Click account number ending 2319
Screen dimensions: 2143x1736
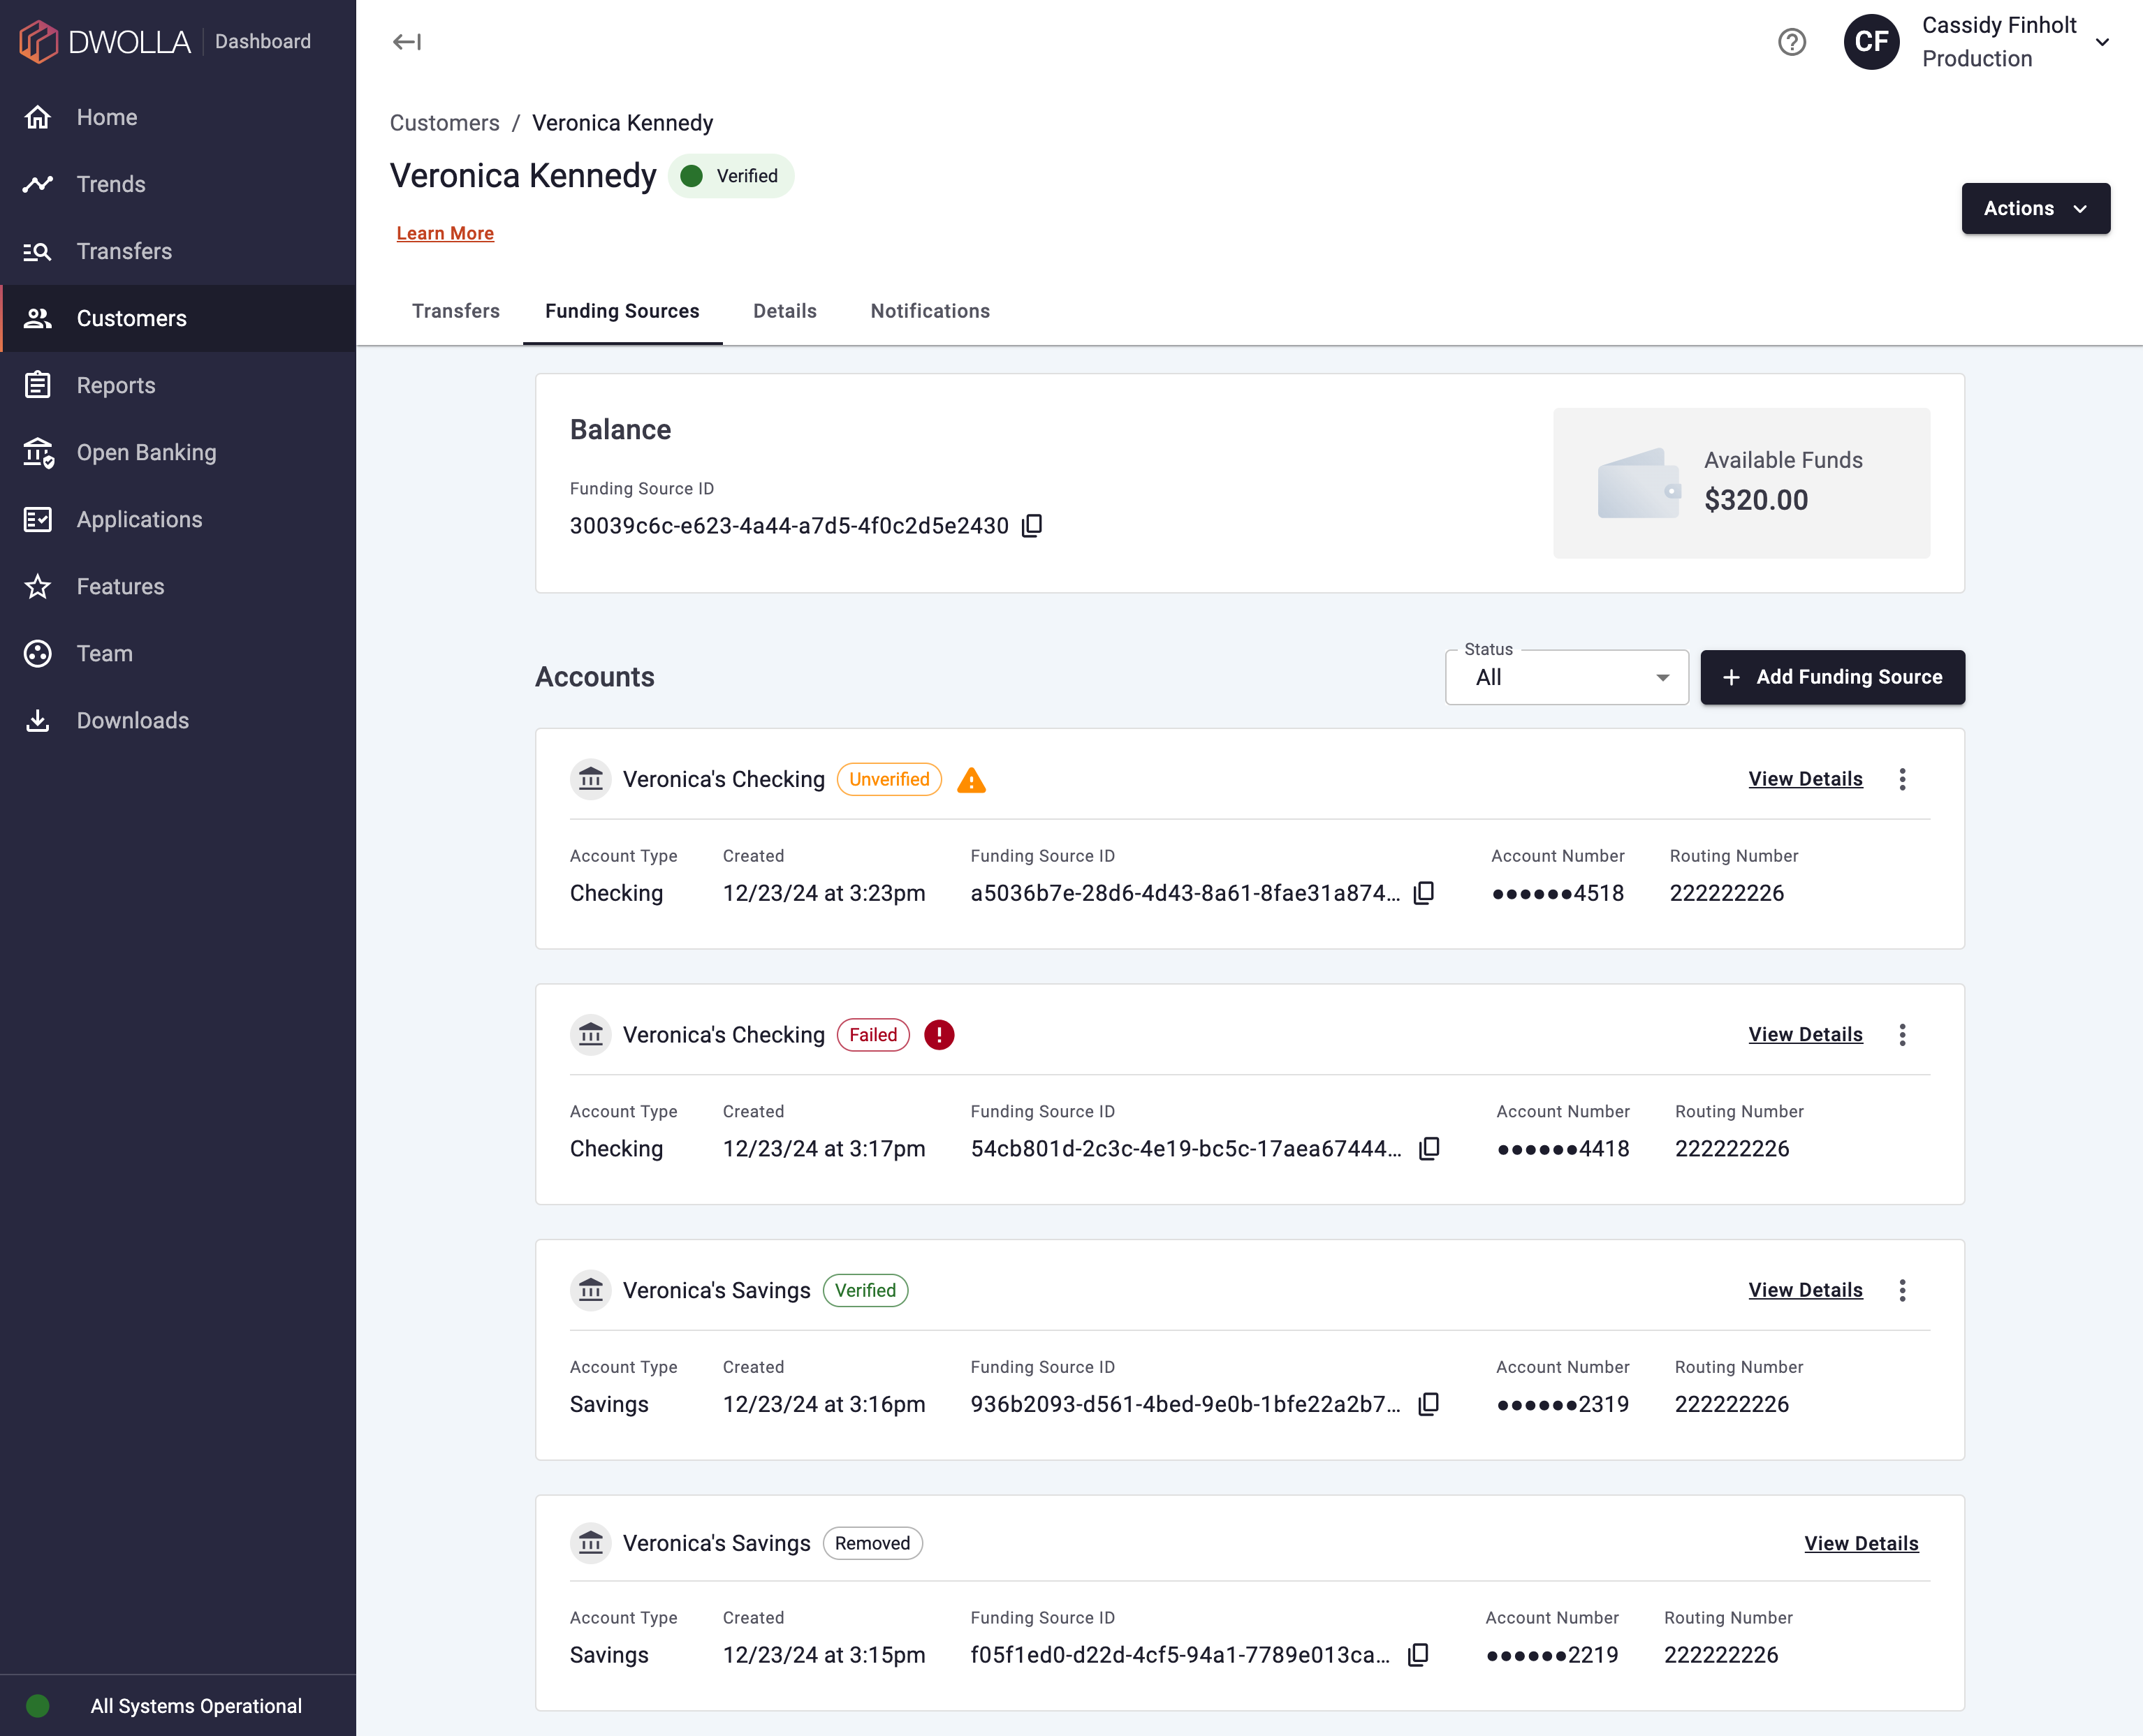pos(1562,1404)
